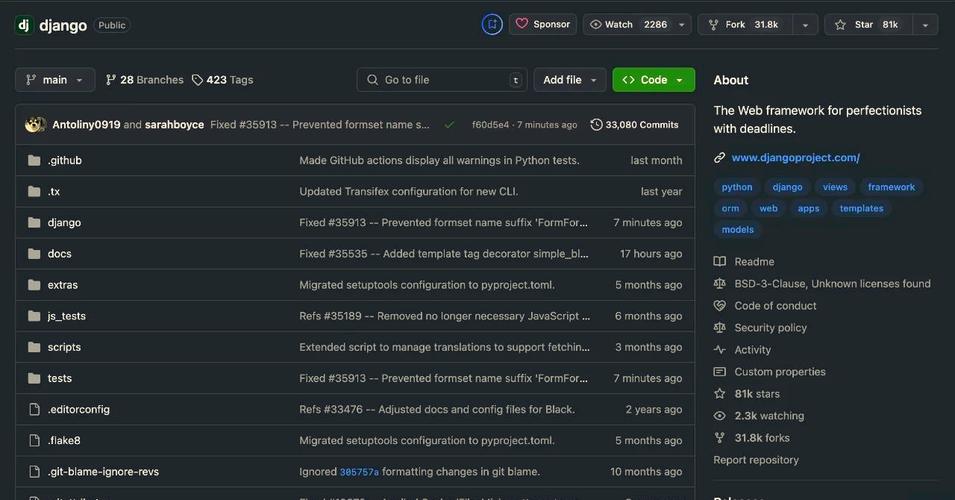The width and height of the screenshot is (955, 500).
Task: Click the .git-blame-ignore-revs file icon
Action: 35,471
